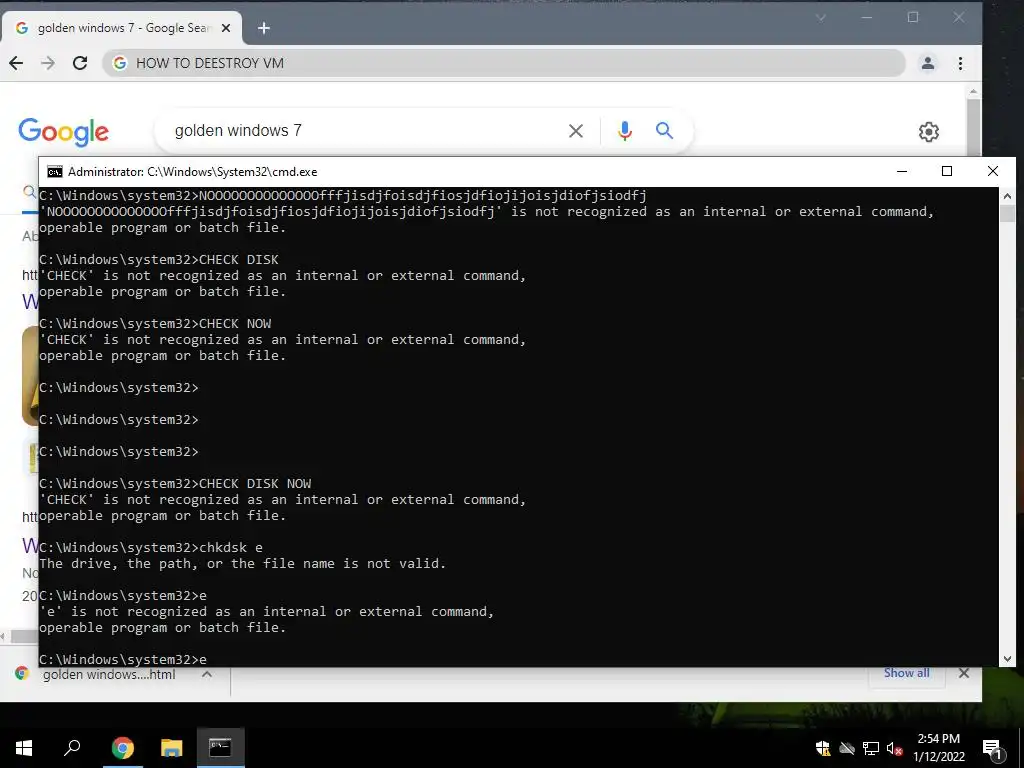Click the Chrome address bar
This screenshot has height=768, width=1024.
503,63
